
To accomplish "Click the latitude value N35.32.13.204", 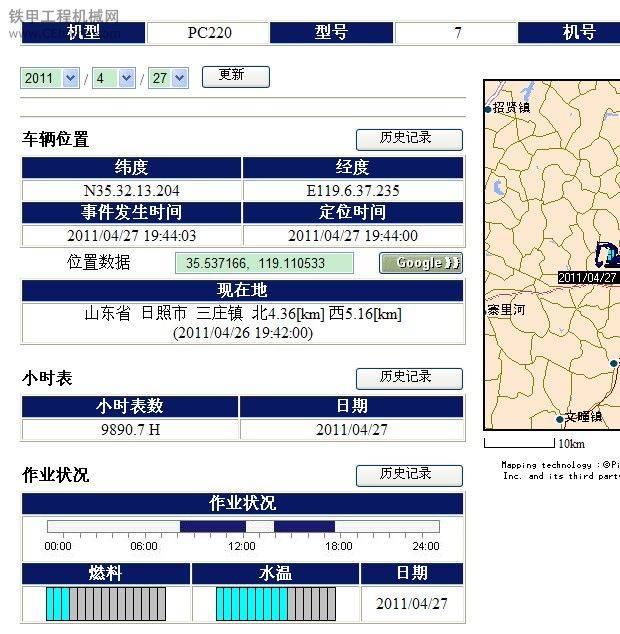I will point(131,190).
